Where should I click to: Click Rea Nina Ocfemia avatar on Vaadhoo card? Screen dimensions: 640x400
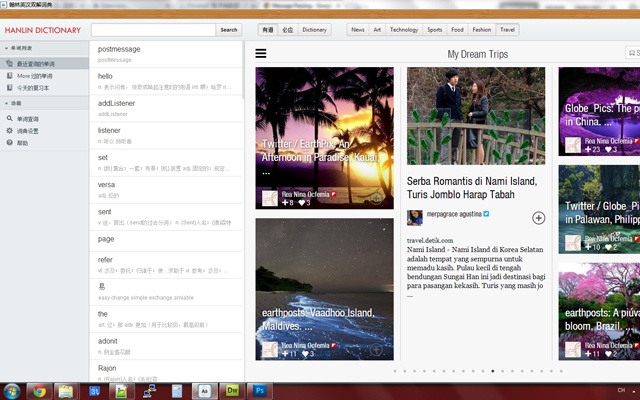(270, 349)
